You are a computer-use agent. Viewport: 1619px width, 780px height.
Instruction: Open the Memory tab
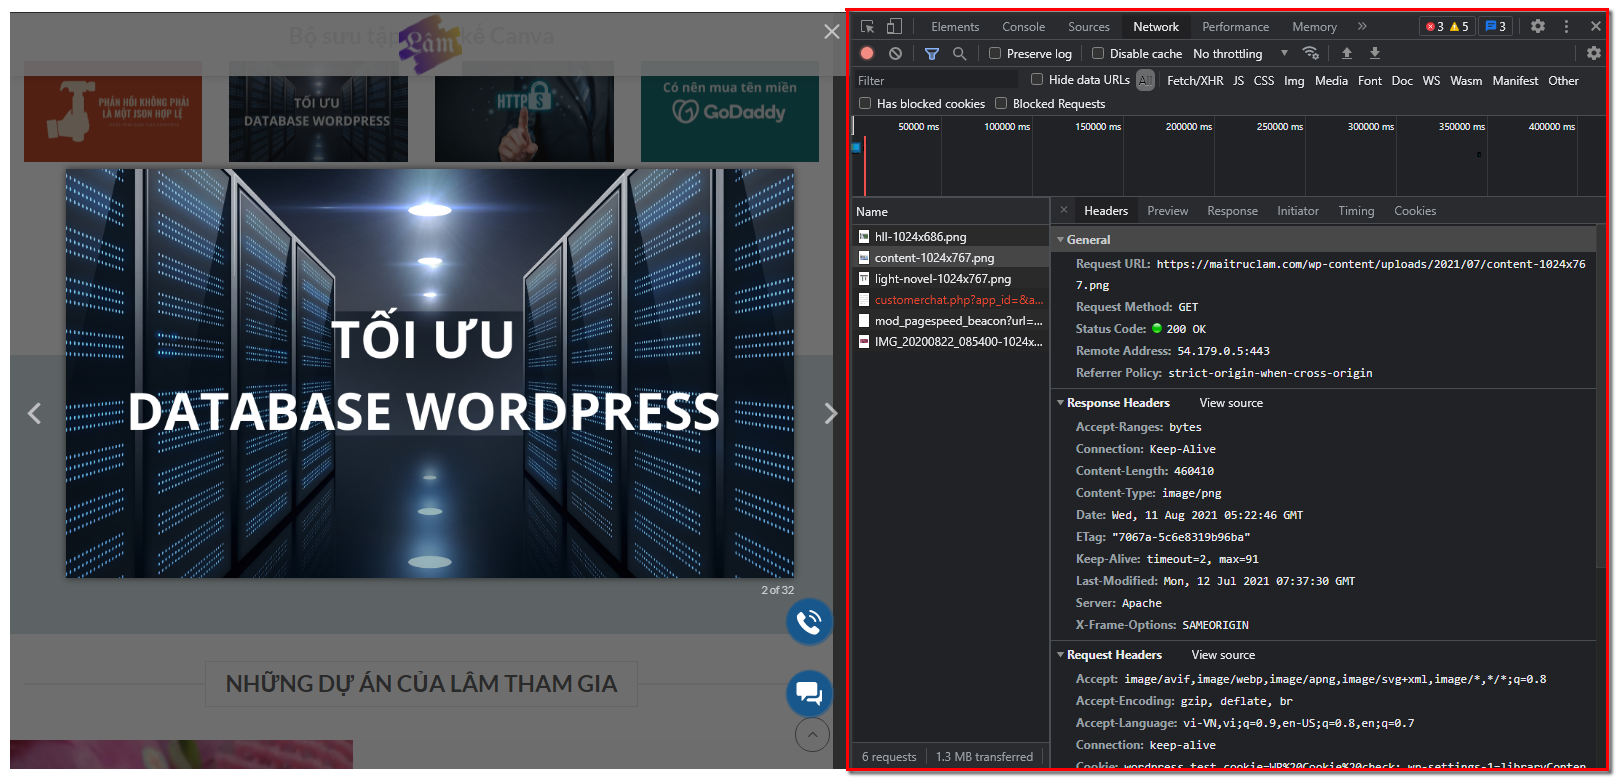tap(1314, 27)
